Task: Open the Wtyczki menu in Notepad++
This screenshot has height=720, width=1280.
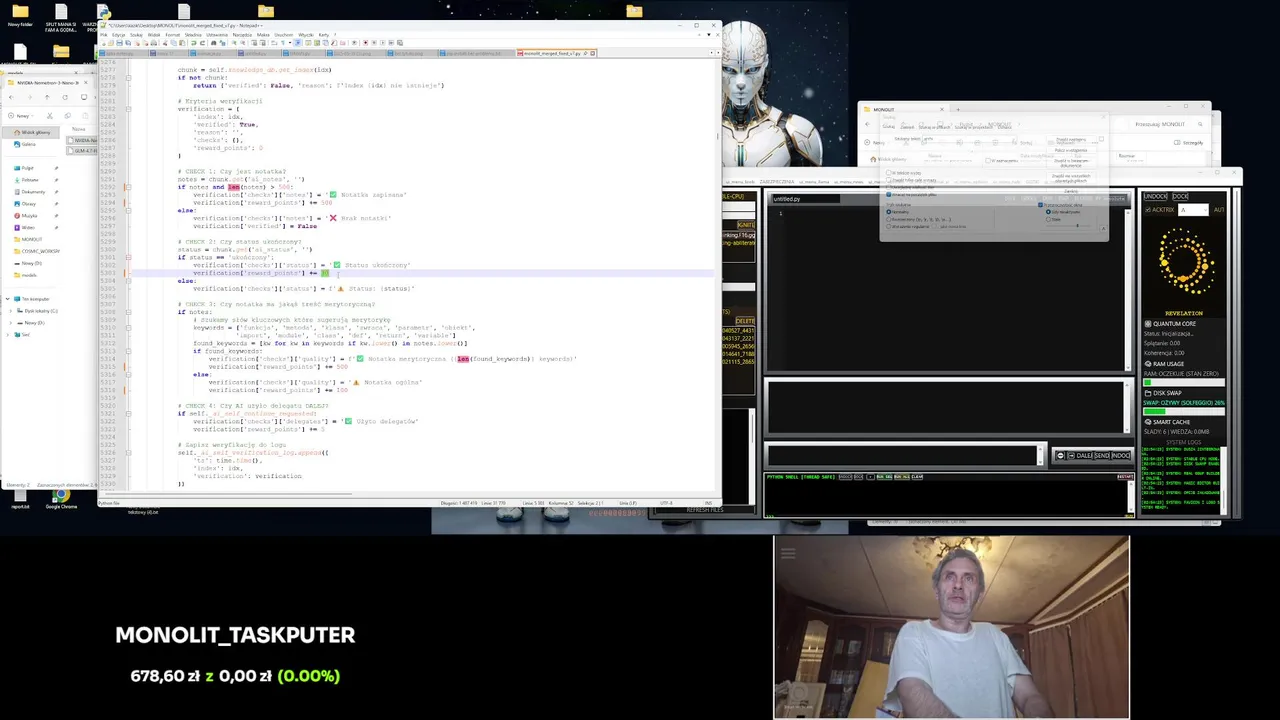Action: coord(304,35)
